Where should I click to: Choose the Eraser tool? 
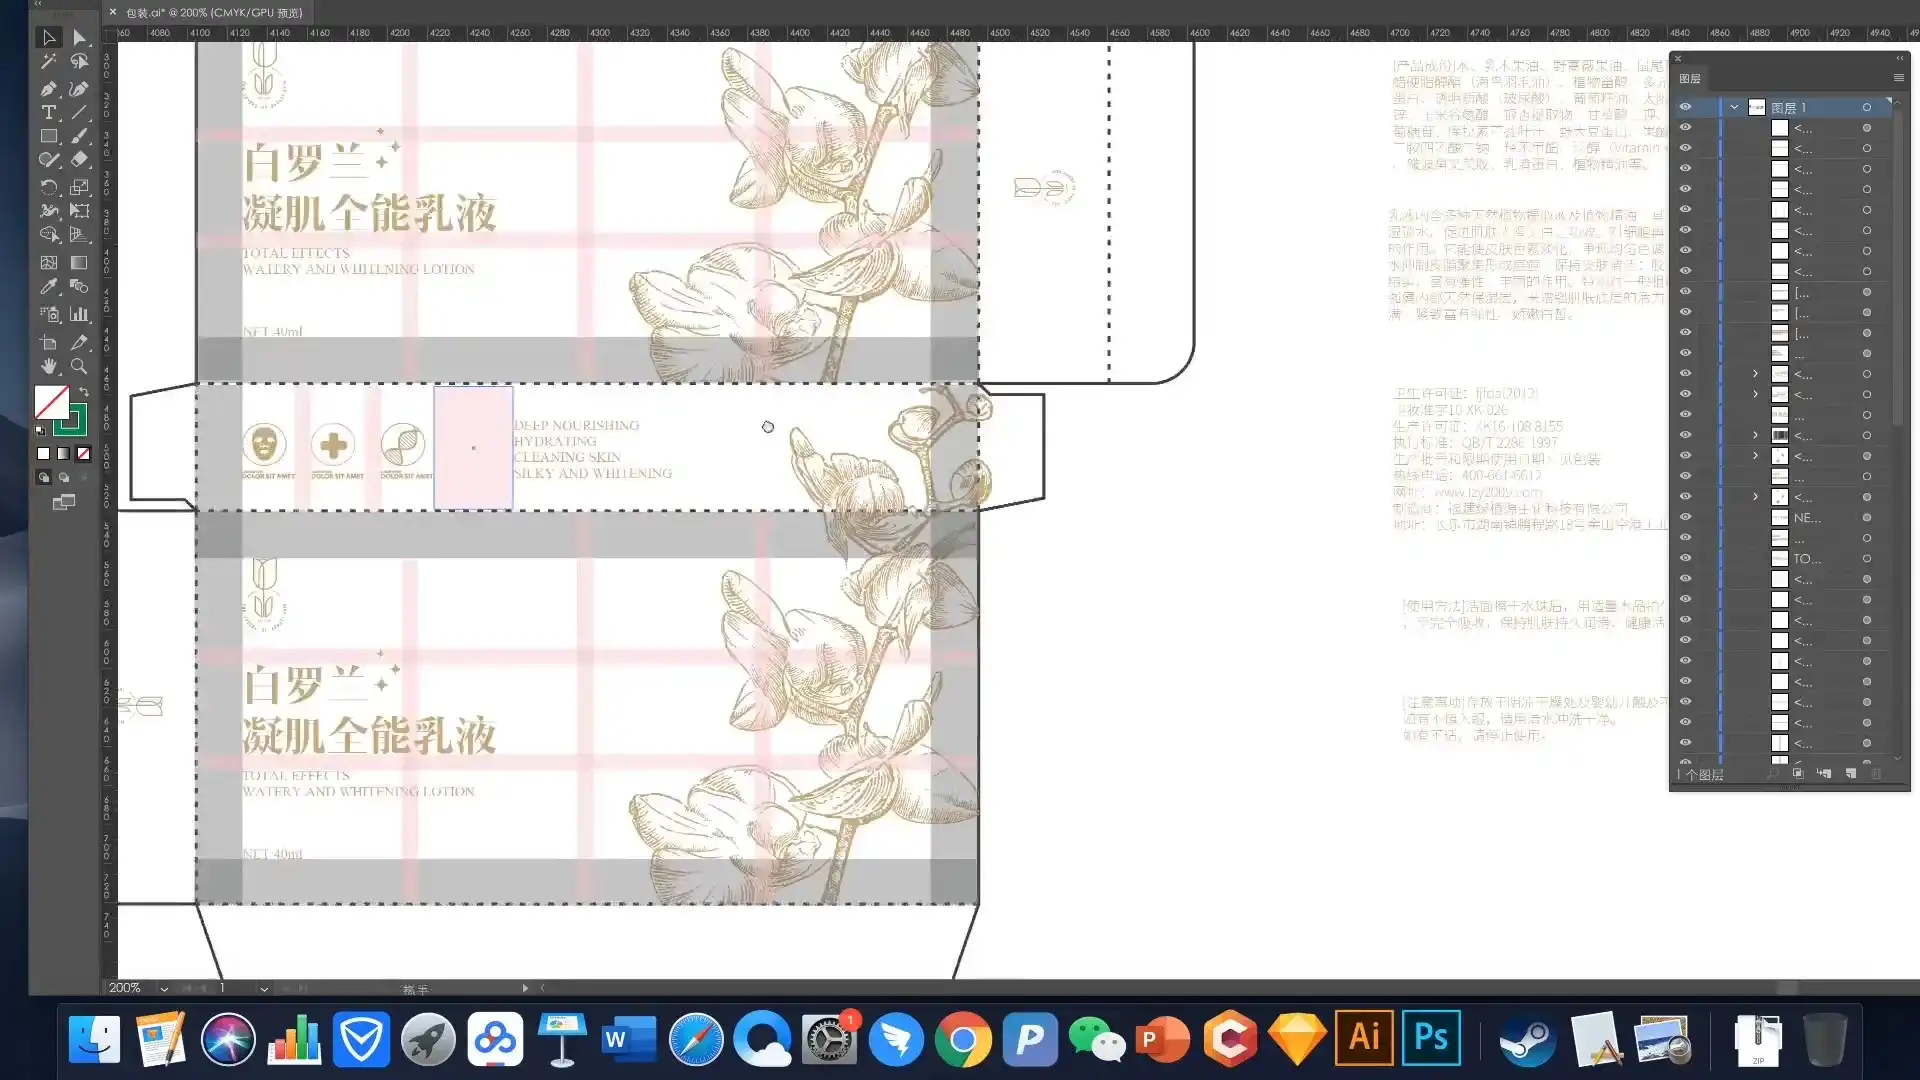click(79, 160)
